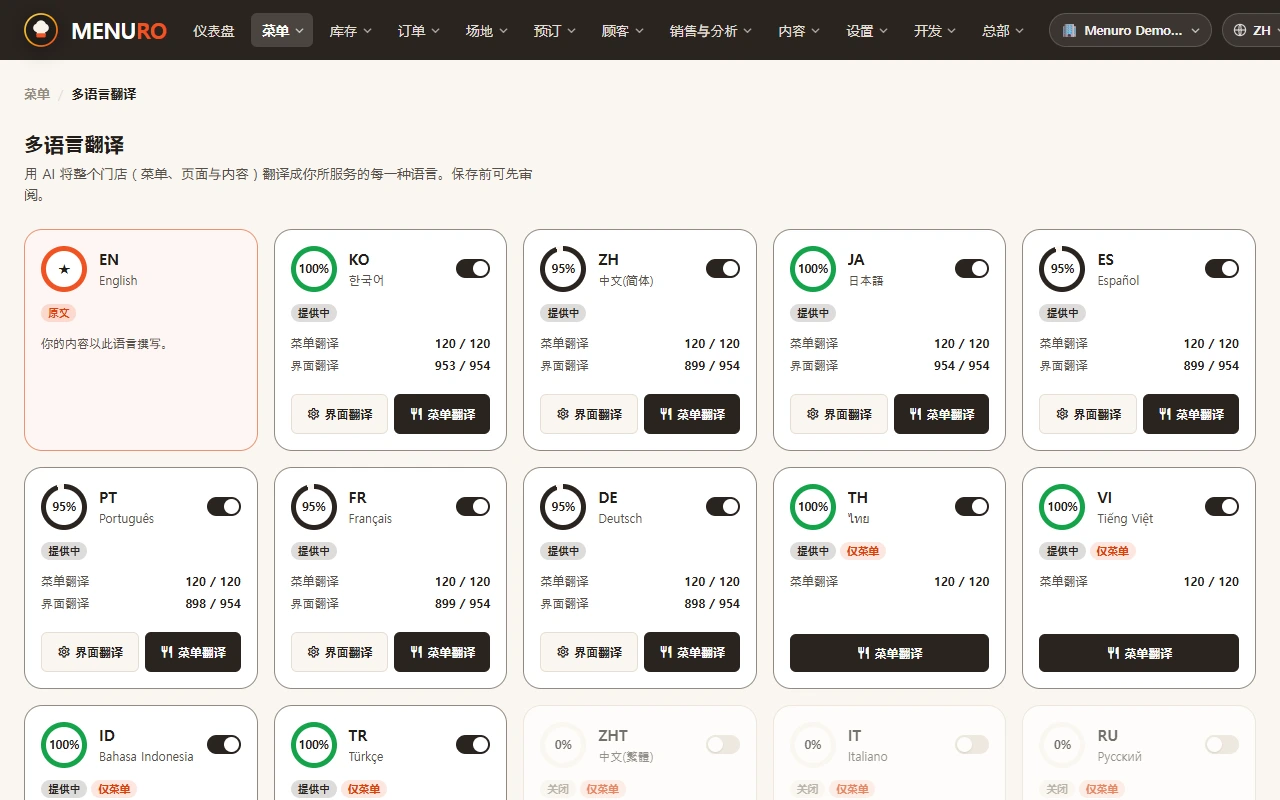Toggle the PT Português language switch
Screen dimensions: 1280x800
tap(224, 506)
